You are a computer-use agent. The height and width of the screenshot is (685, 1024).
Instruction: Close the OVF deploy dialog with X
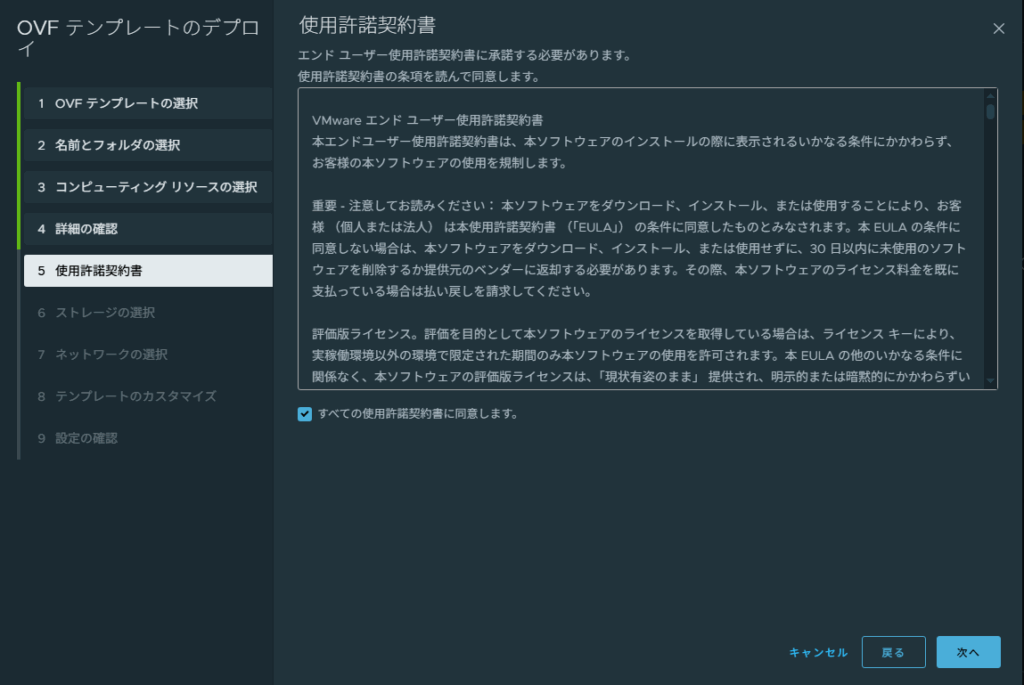pyautogui.click(x=998, y=29)
